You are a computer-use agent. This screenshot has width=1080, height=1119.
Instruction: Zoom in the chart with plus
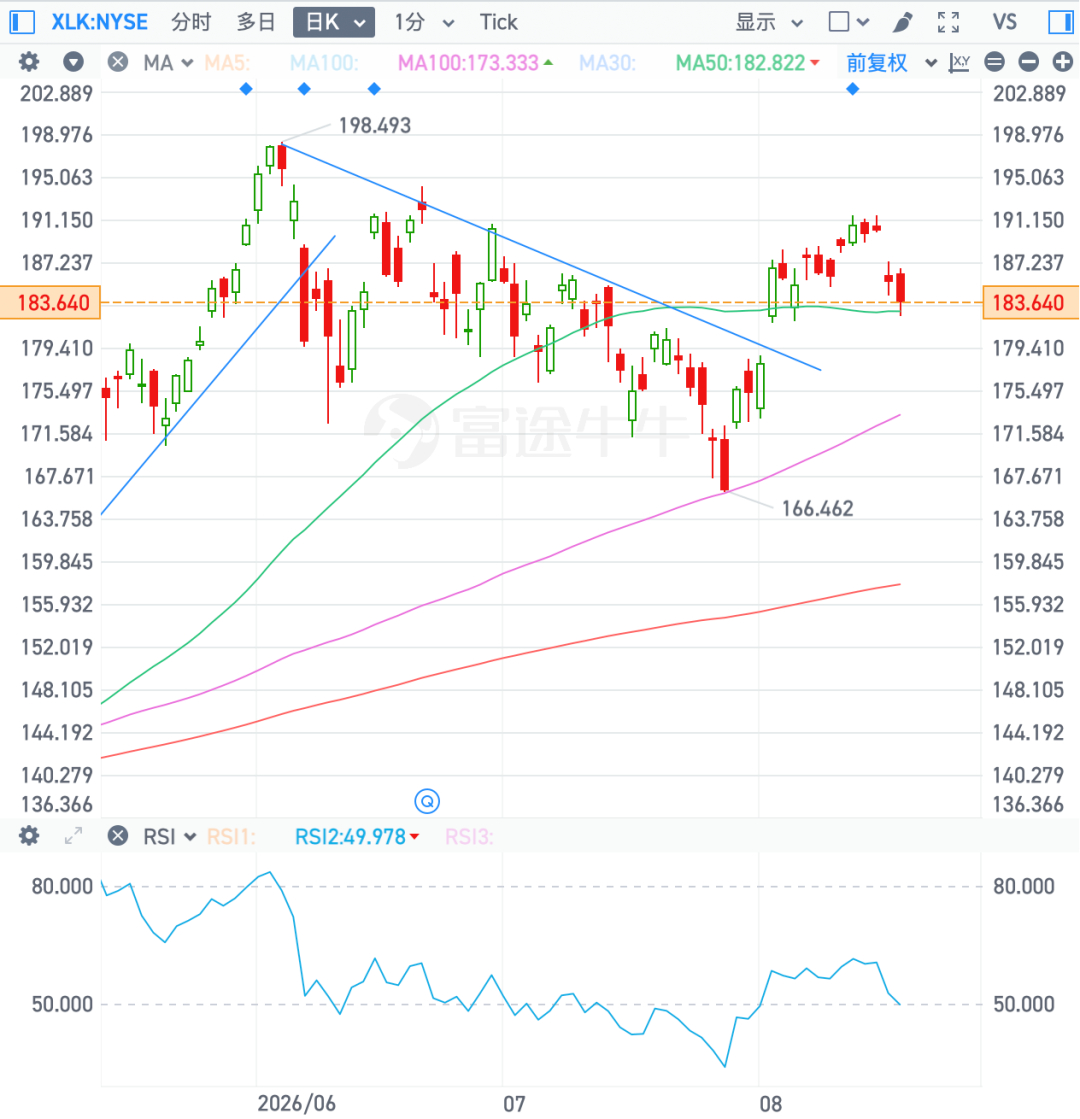tap(1063, 62)
